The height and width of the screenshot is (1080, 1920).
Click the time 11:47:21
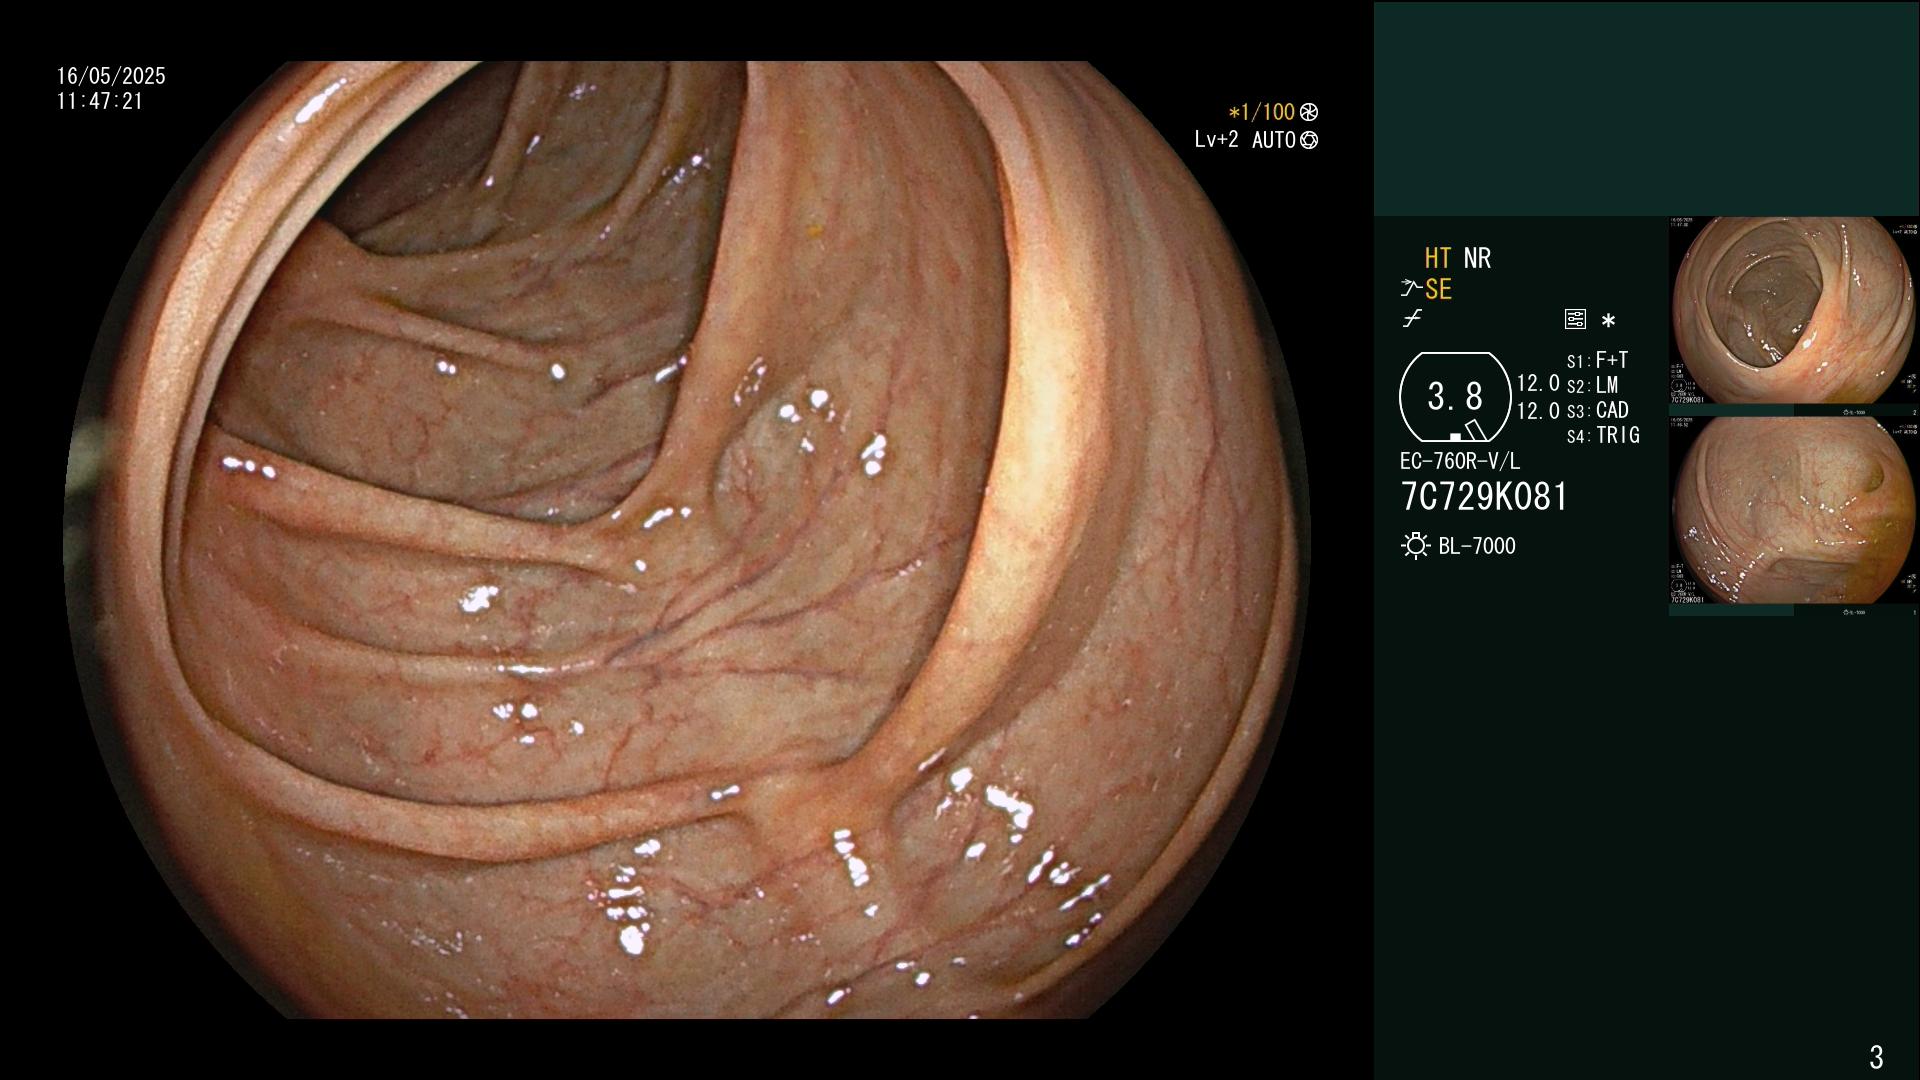click(100, 102)
